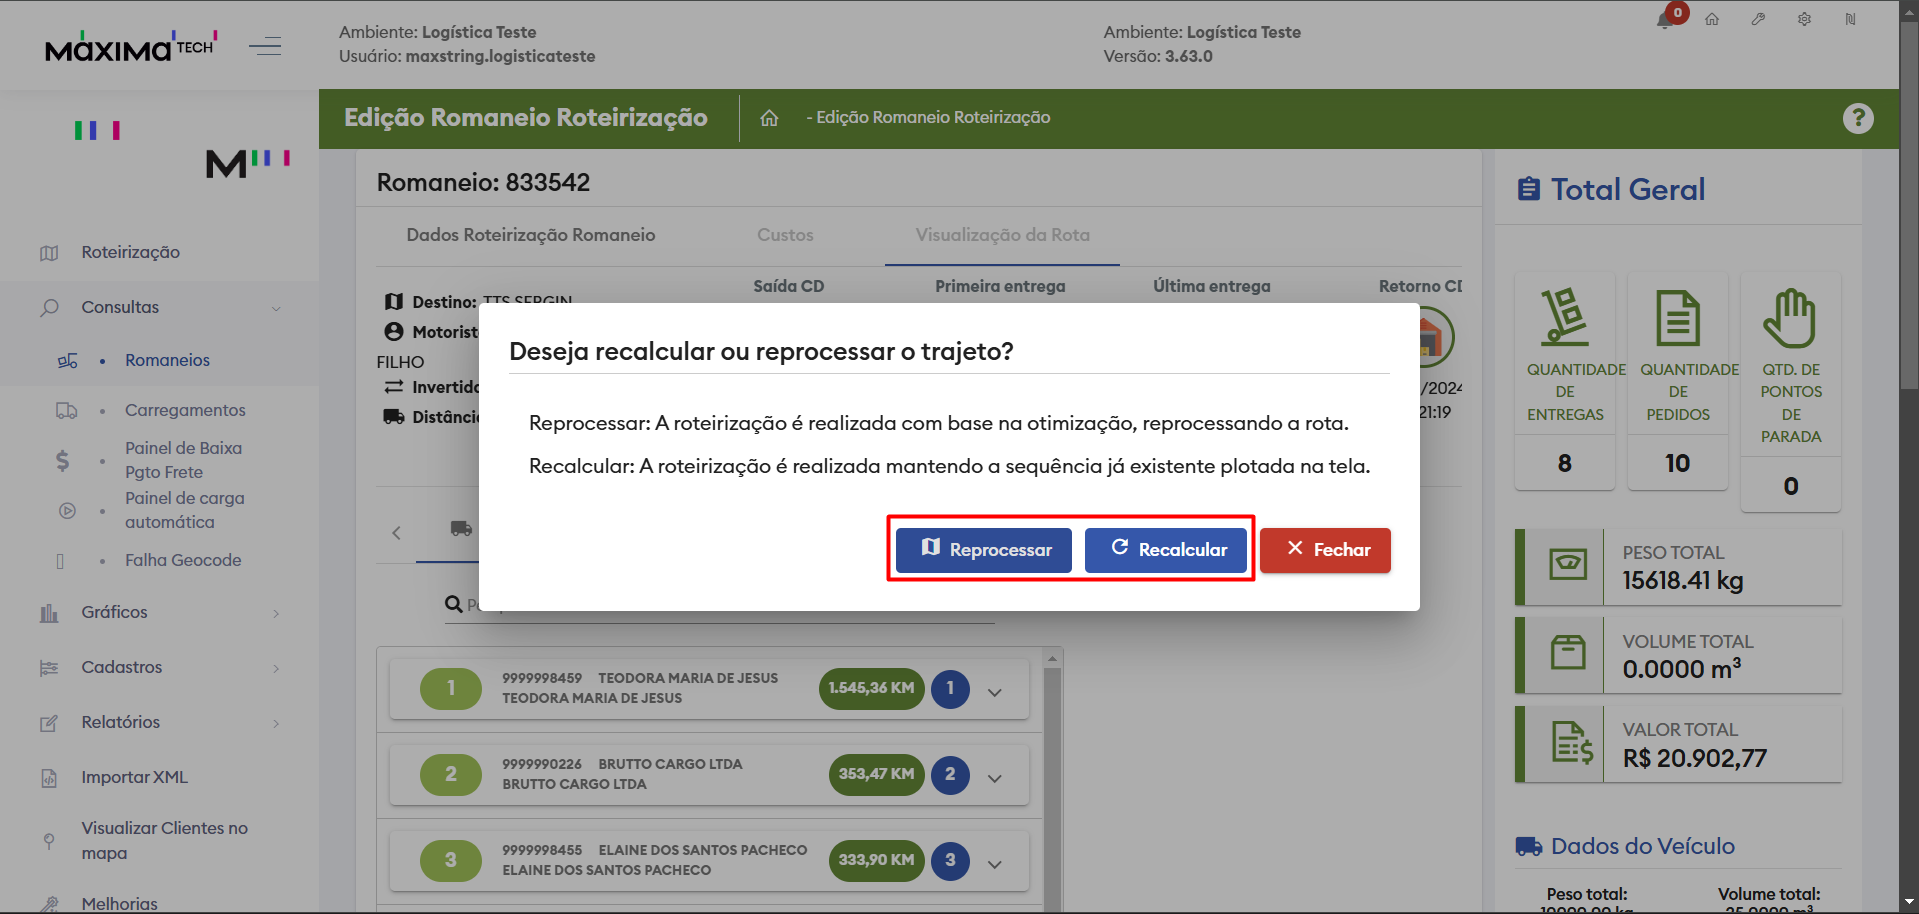Click the truck tab icon

pyautogui.click(x=461, y=529)
